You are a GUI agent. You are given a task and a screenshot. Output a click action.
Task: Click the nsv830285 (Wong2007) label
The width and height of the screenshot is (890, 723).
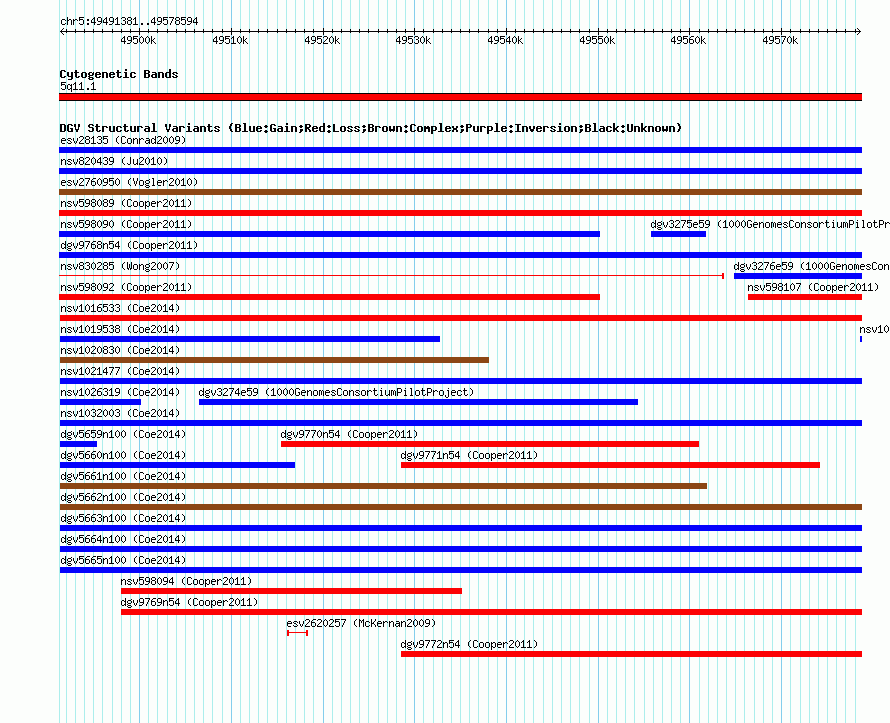120,266
